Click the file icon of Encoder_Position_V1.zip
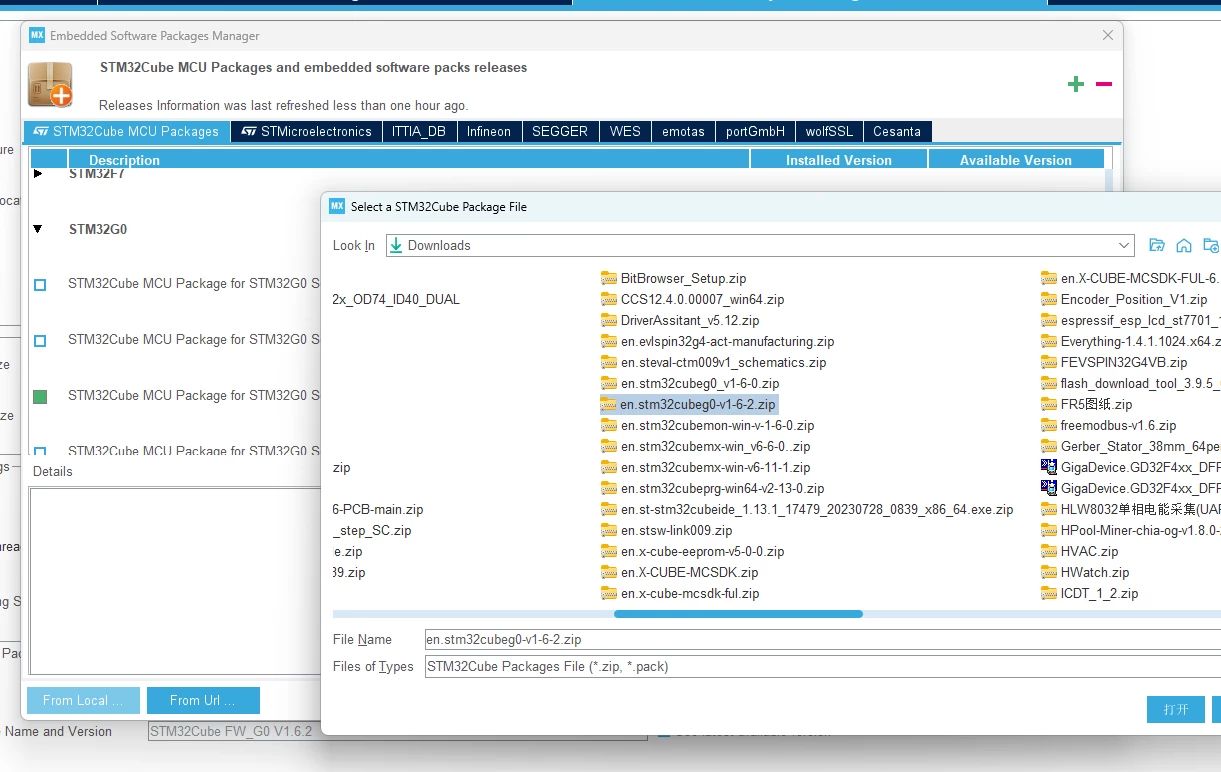This screenshot has width=1221, height=772. pyautogui.click(x=1049, y=299)
